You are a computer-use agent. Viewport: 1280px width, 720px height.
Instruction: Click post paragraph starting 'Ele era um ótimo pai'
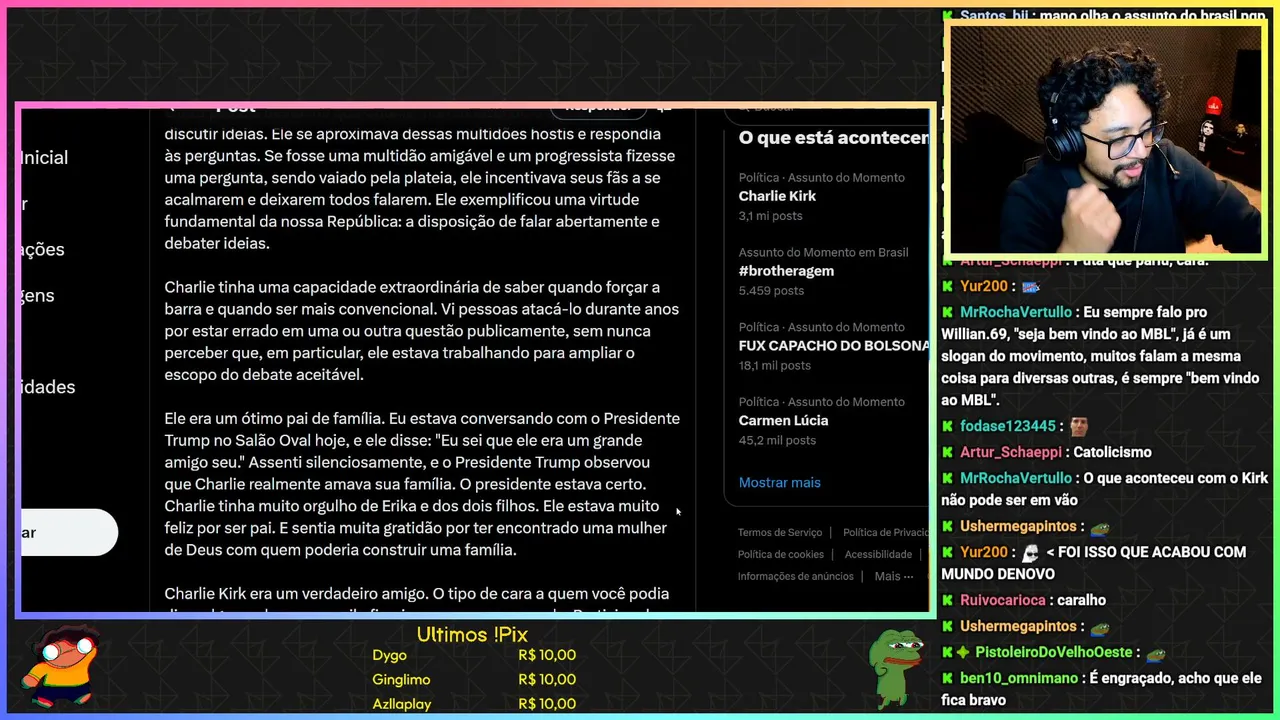coord(422,484)
